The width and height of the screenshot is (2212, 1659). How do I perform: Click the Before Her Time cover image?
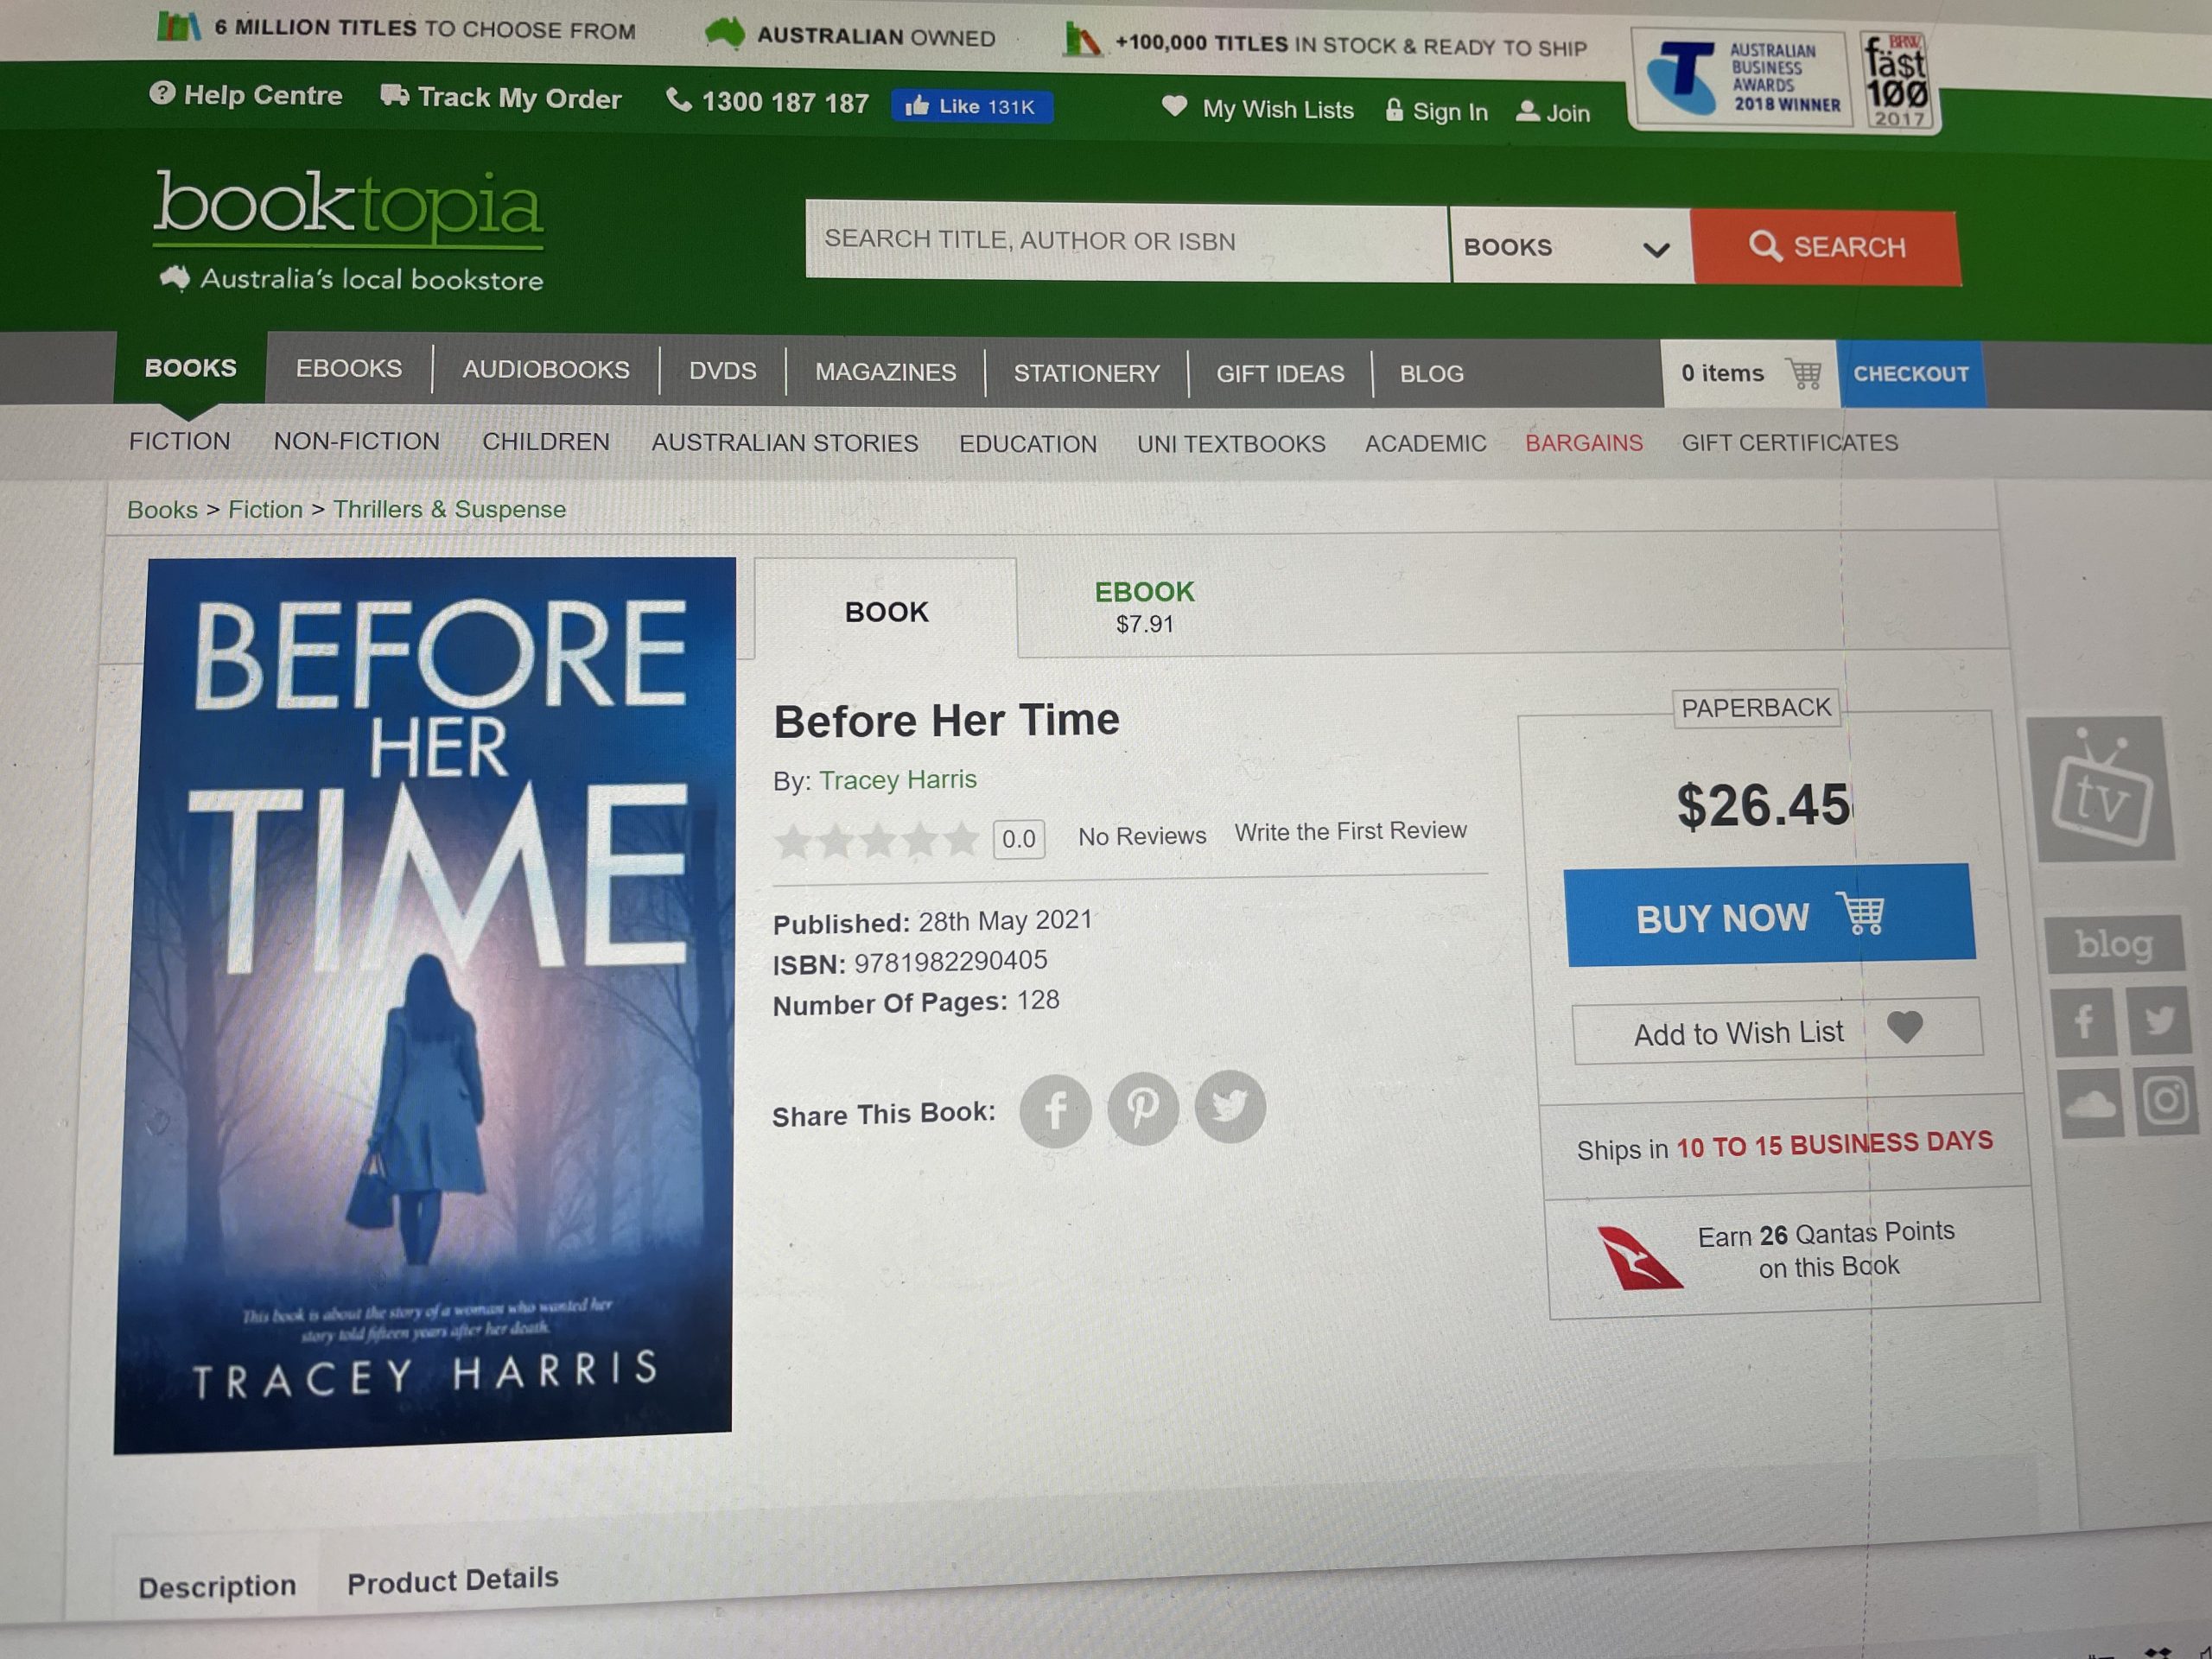427,1003
